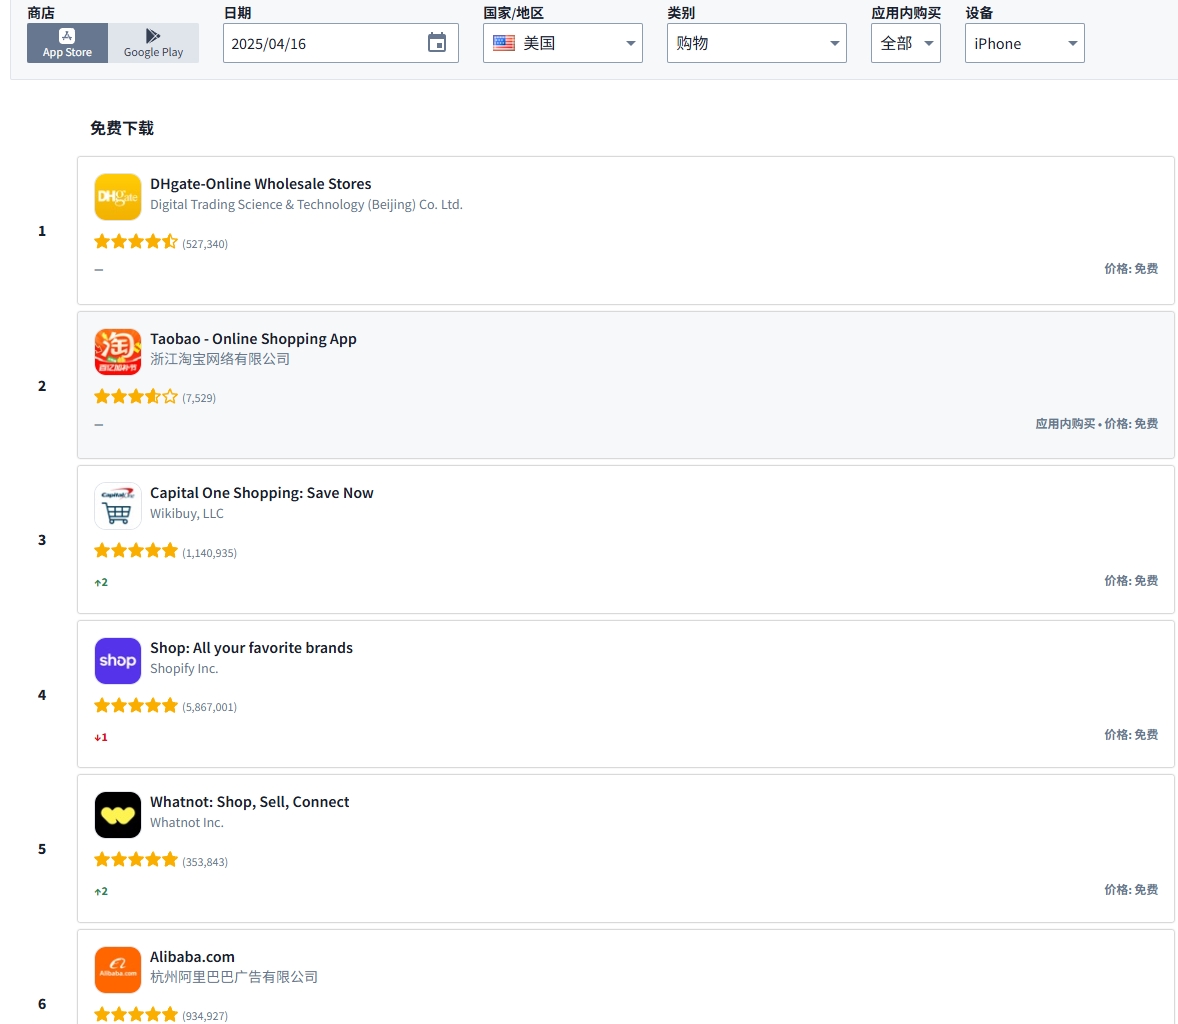Click the 免费下载 section heading
1178x1024 pixels.
tap(122, 128)
